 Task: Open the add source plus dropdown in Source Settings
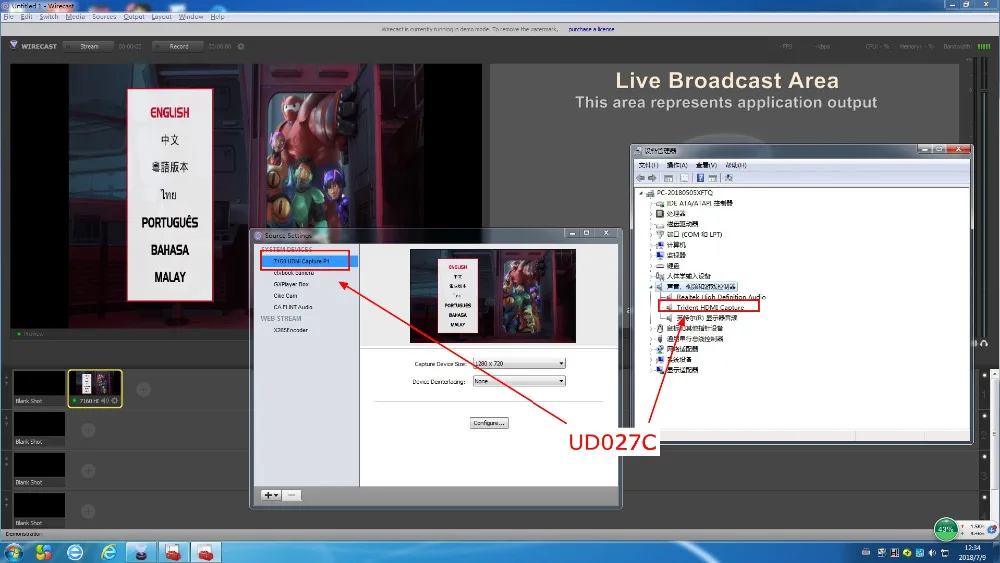tap(271, 495)
